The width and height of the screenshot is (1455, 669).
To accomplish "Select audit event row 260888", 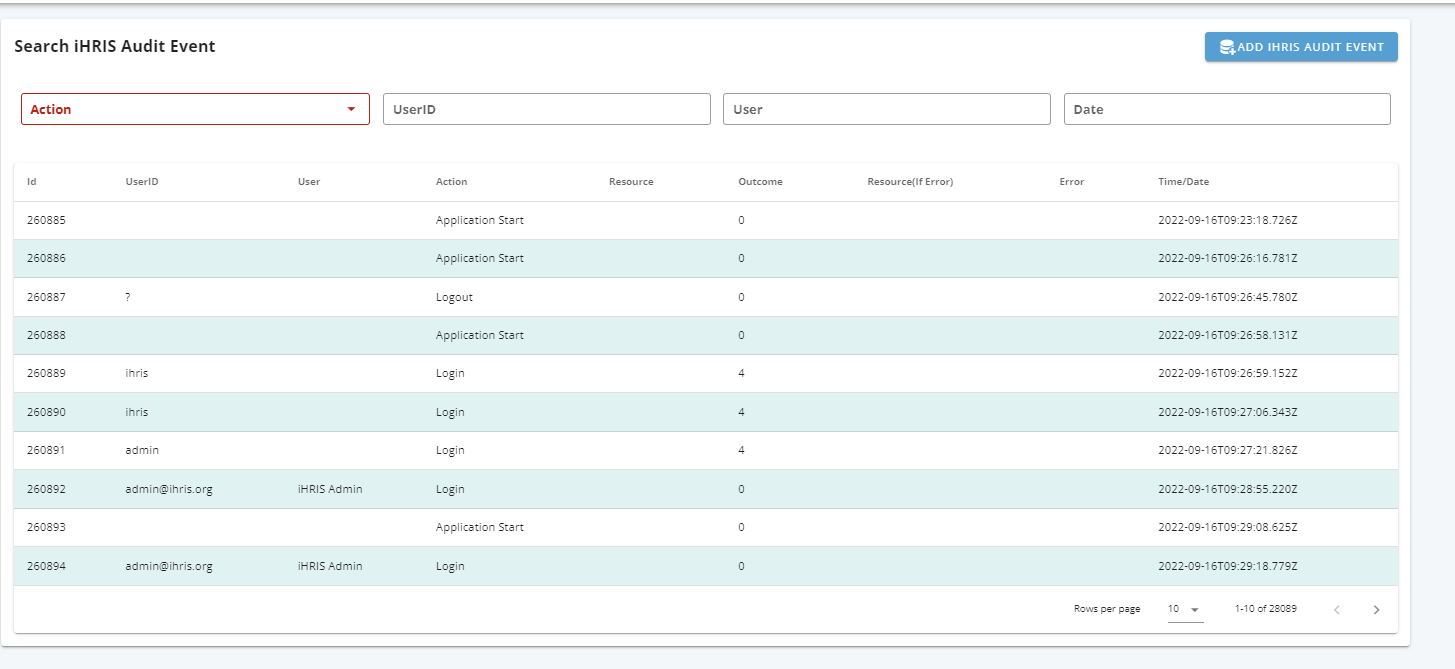I will tap(706, 335).
